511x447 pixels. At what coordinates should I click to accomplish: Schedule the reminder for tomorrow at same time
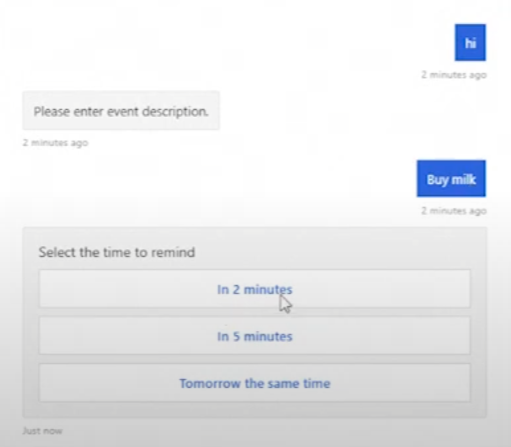255,383
